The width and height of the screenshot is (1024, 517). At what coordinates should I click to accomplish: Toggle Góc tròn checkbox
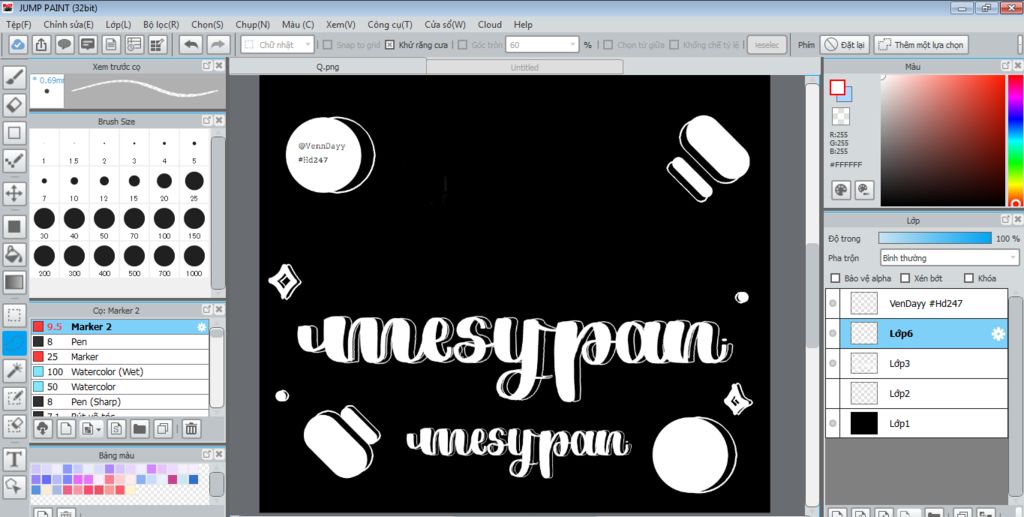click(462, 45)
